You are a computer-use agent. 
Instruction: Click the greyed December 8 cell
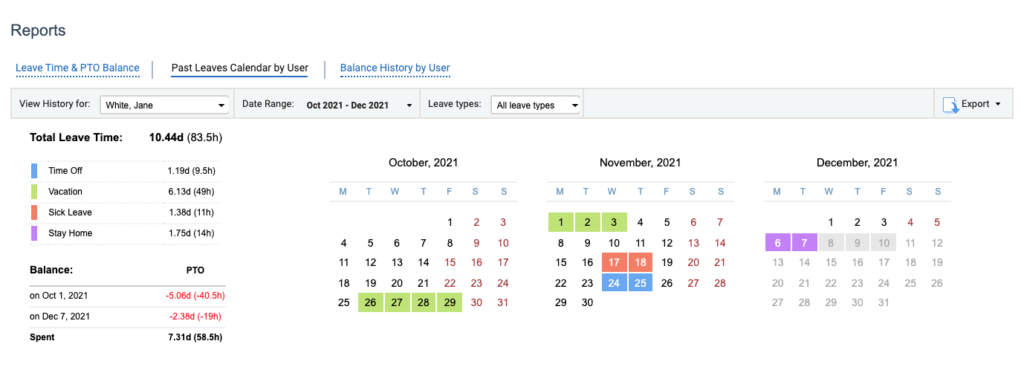tap(831, 243)
